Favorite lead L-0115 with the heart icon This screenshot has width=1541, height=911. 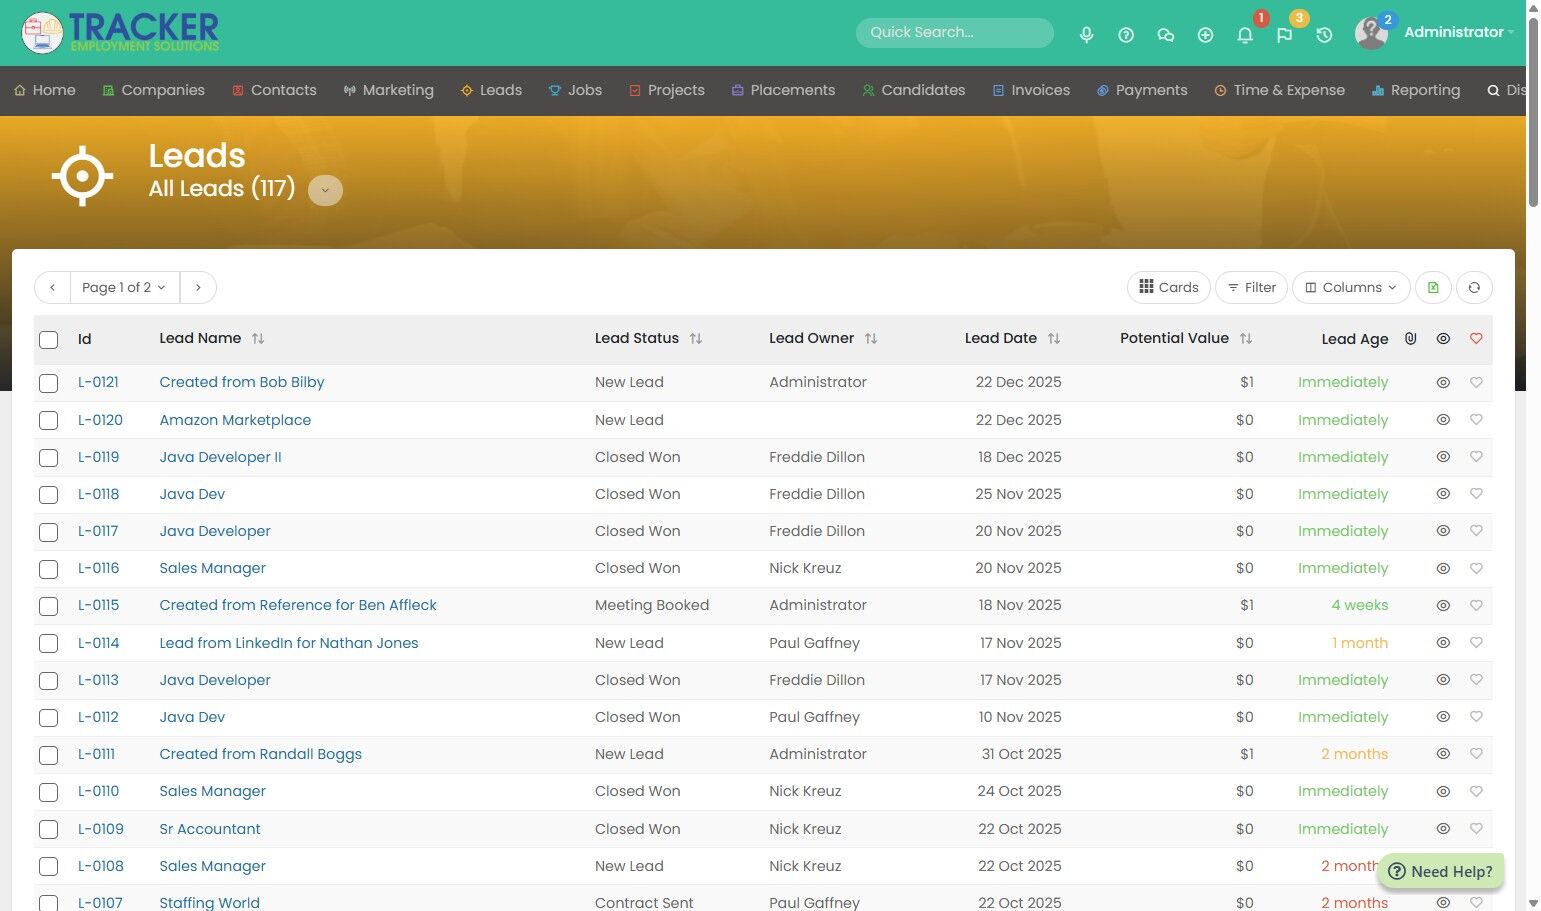click(x=1476, y=605)
